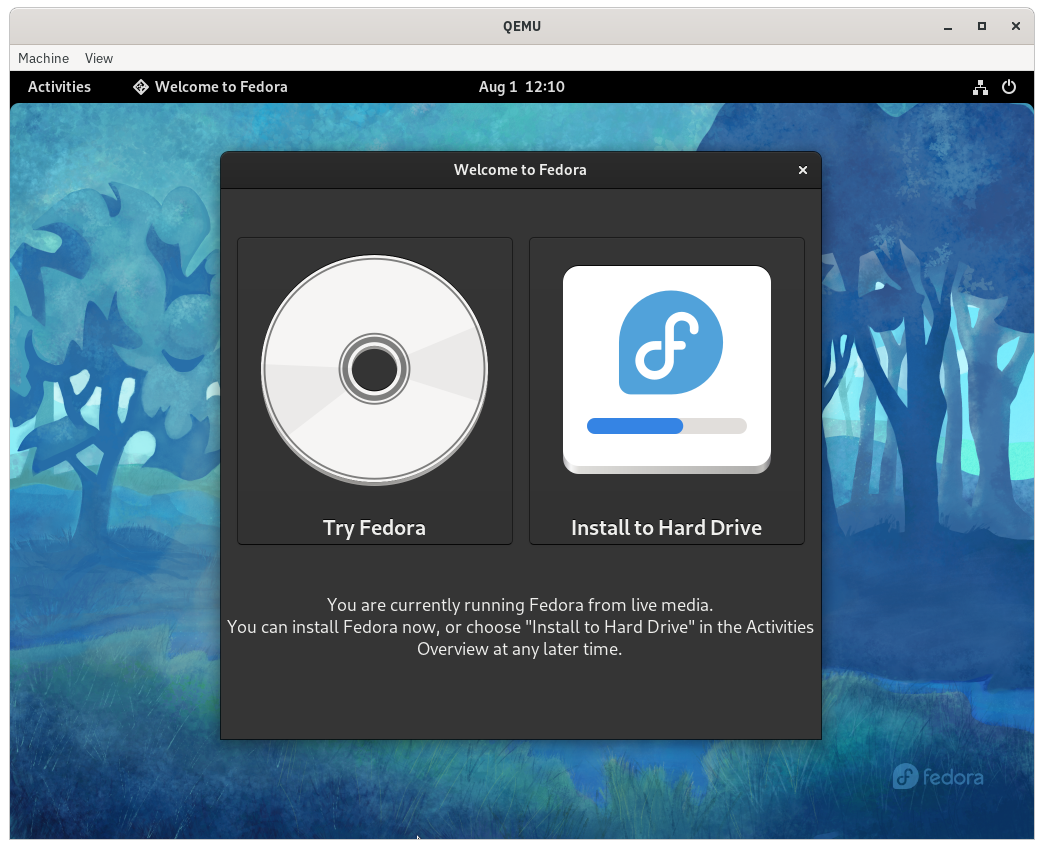This screenshot has width=1044, height=849.
Task: Click the Welcome to Fedora dialog title bar
Action: (520, 170)
